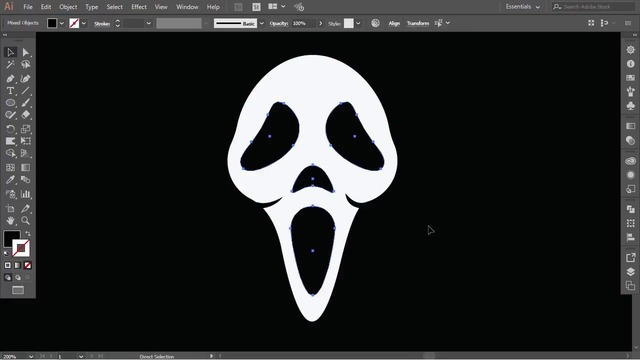Image resolution: width=640 pixels, height=360 pixels.
Task: Open the Edit menu
Action: coord(46,7)
